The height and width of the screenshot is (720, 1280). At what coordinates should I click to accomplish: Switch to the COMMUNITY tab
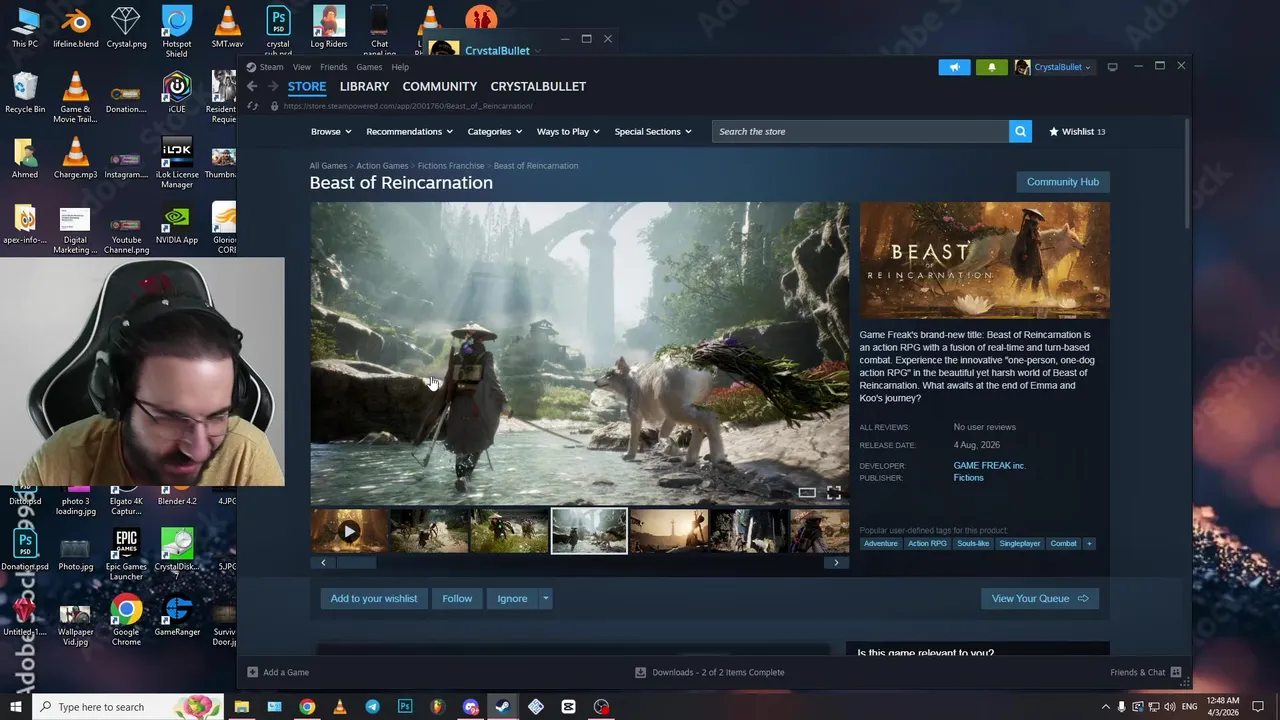[x=439, y=86]
